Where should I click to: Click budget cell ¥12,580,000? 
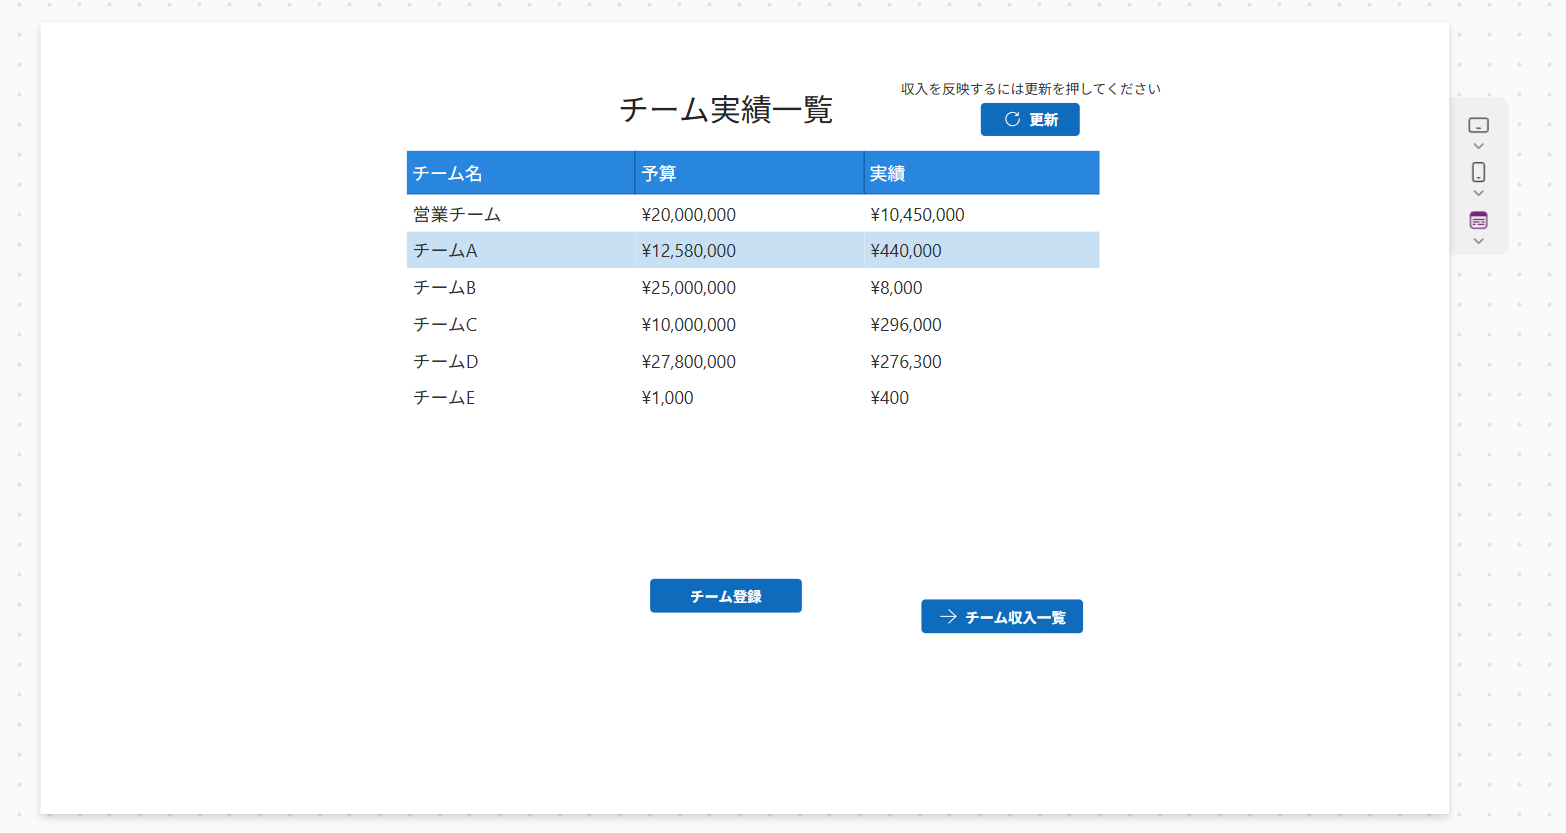pos(689,251)
